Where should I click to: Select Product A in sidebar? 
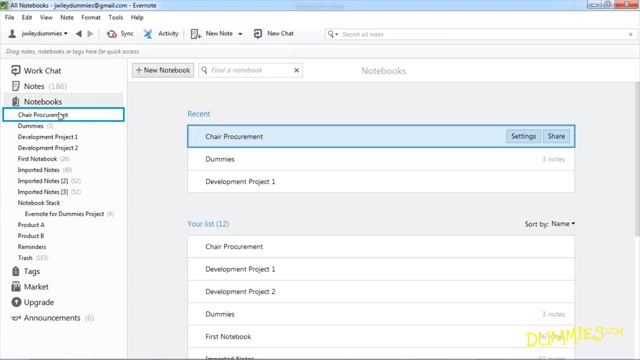31,225
